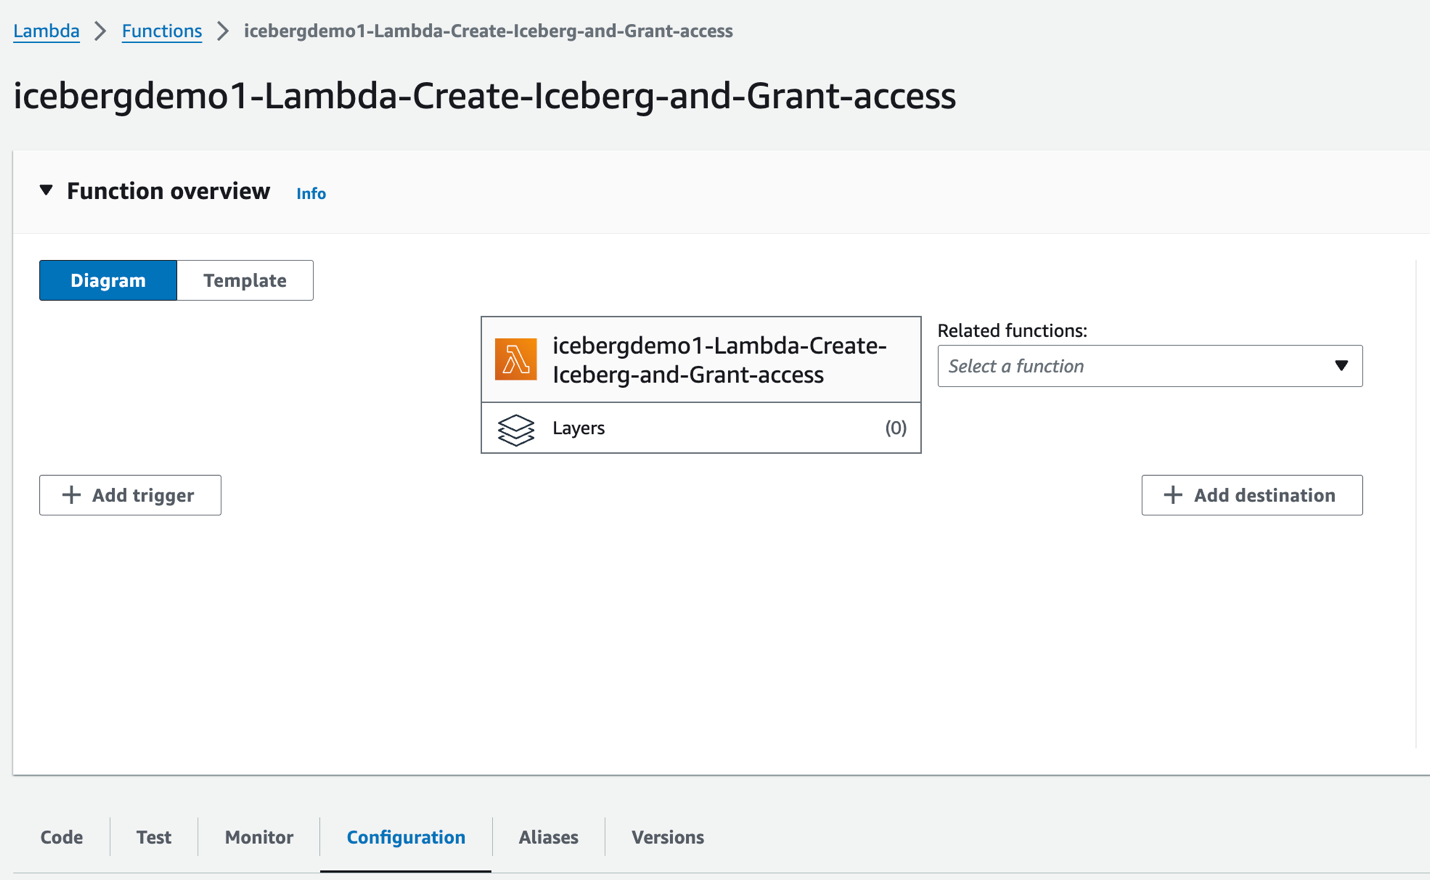Switch to the Diagram view

point(108,280)
